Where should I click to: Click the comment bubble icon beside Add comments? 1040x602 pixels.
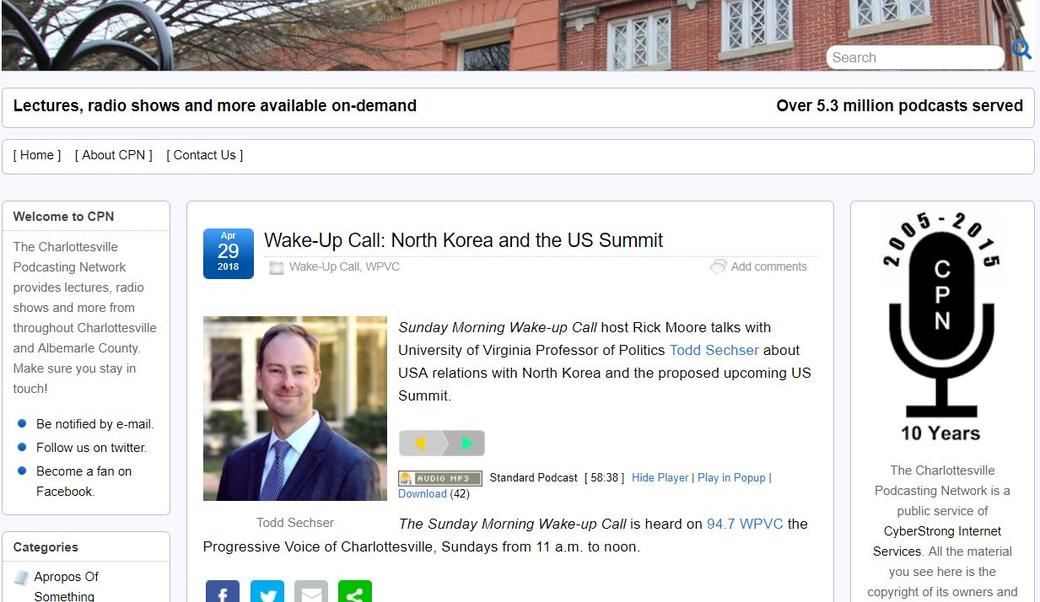point(718,267)
